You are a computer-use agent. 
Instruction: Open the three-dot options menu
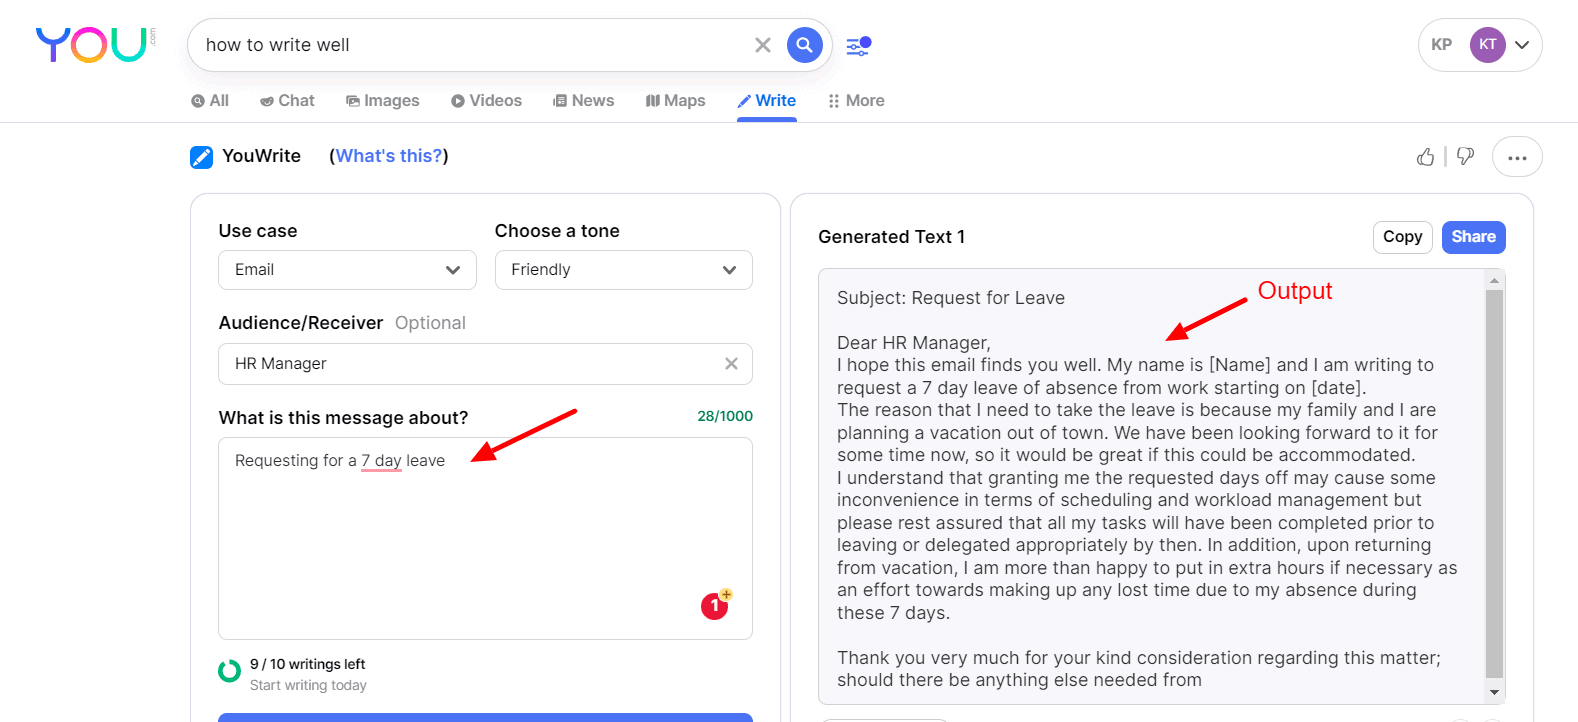click(1517, 157)
